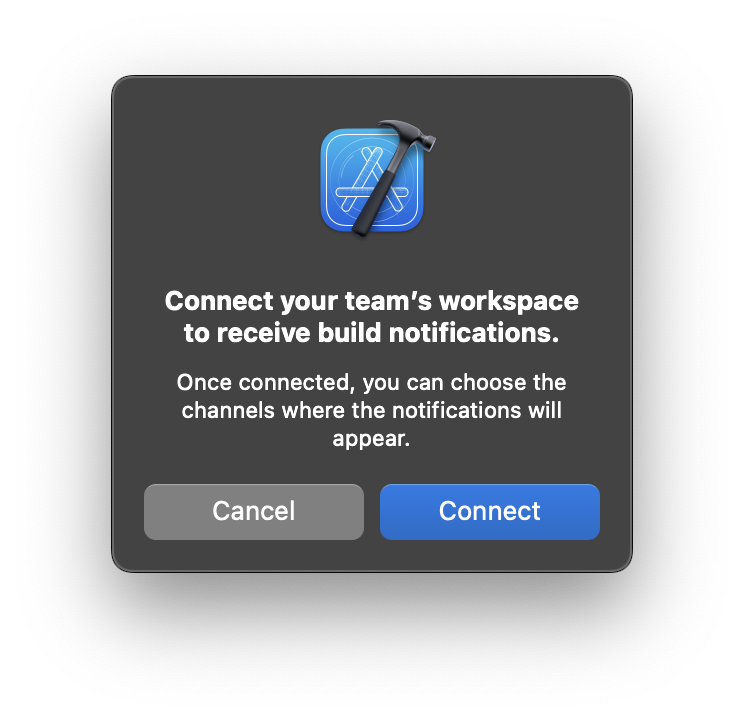Viewport: 744px width, 720px height.
Task: Click the word 'appear.' in description
Action: (371, 439)
